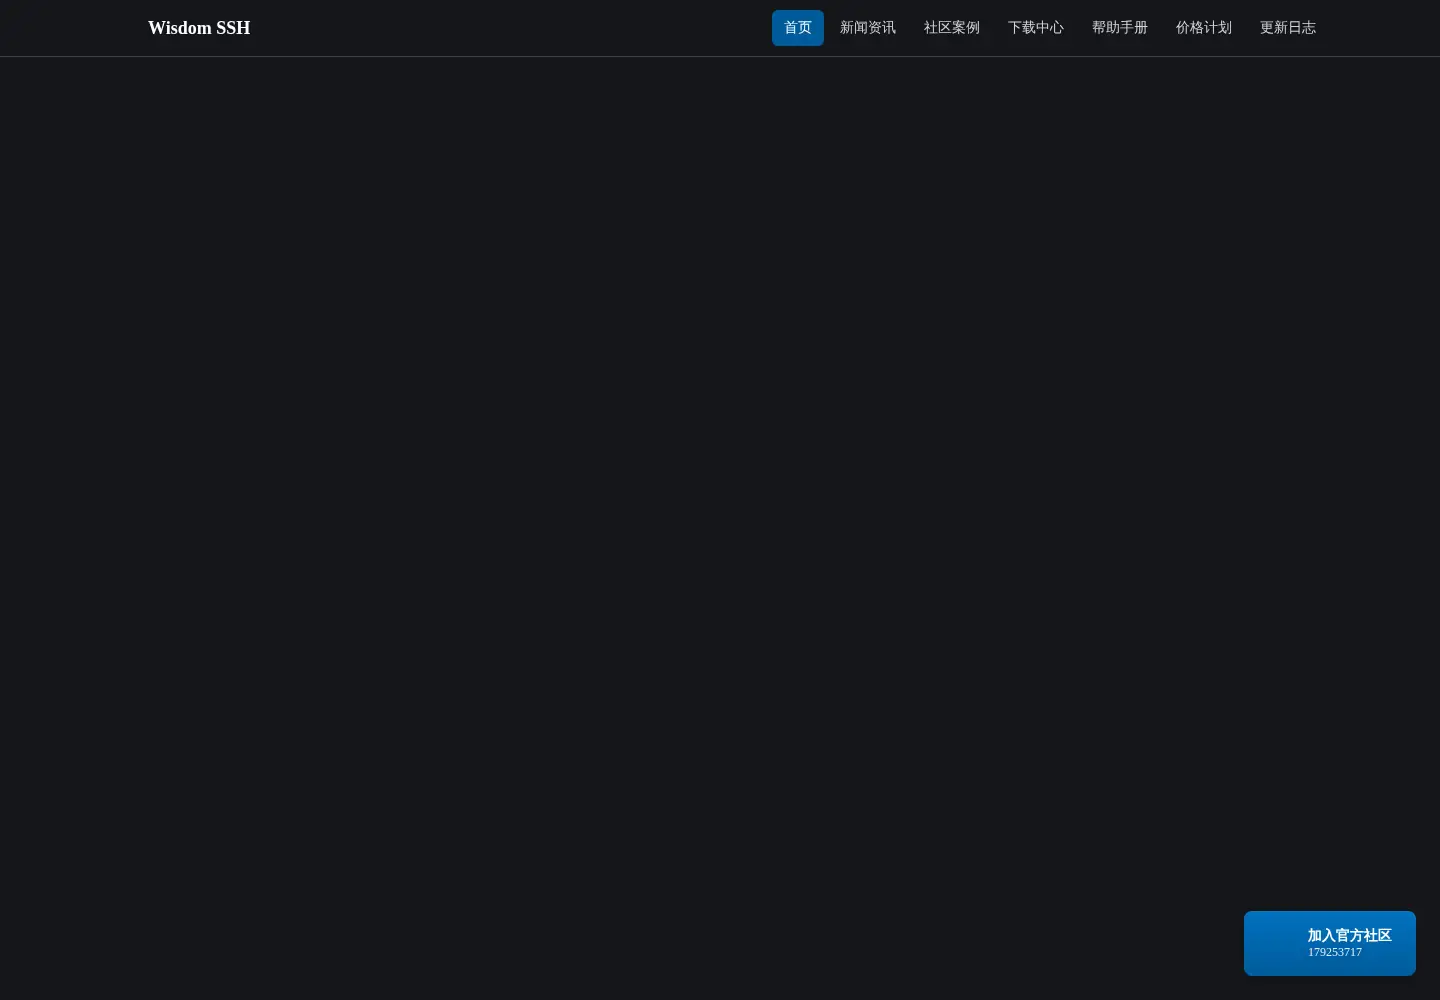Open 社区案例 community cases page
This screenshot has height=1000, width=1440.
952,28
